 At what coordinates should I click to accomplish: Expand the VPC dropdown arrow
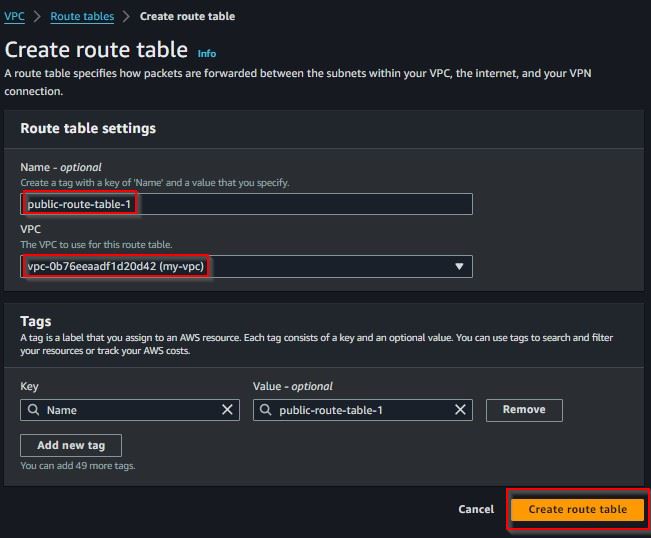[x=459, y=266]
